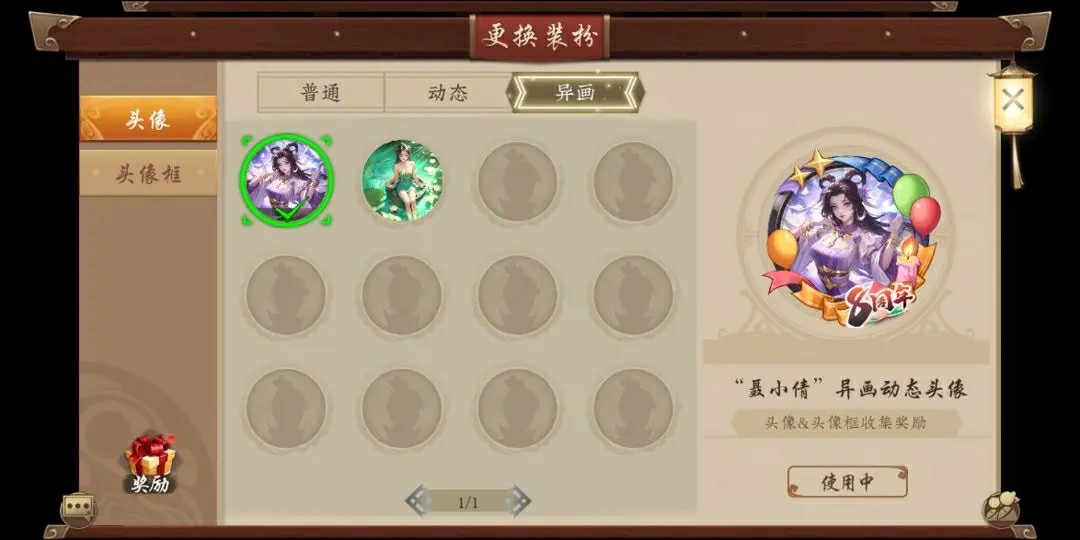Select the purple-dressed 聂小倩 avatar with checkmark
Screen dimensions: 1080x540
[x=286, y=180]
